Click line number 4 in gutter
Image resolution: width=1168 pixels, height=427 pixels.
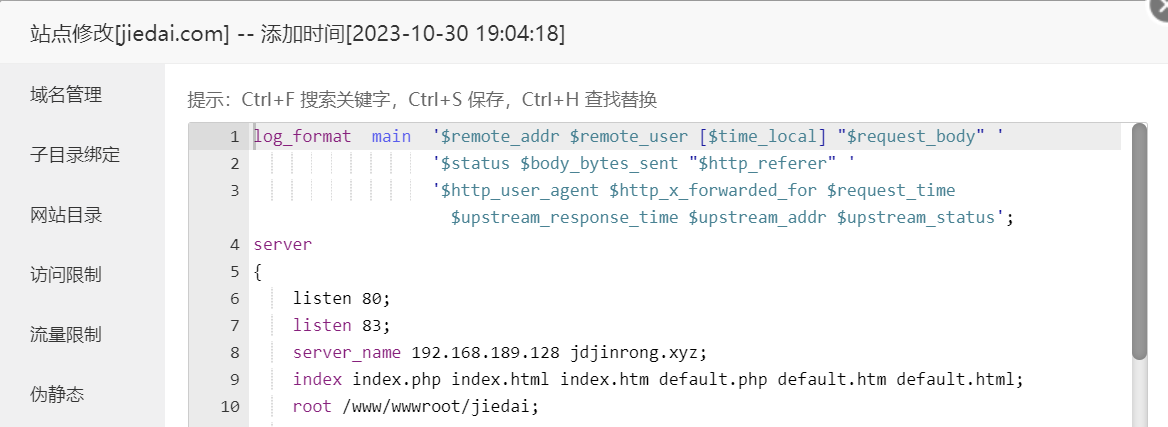[x=235, y=244]
